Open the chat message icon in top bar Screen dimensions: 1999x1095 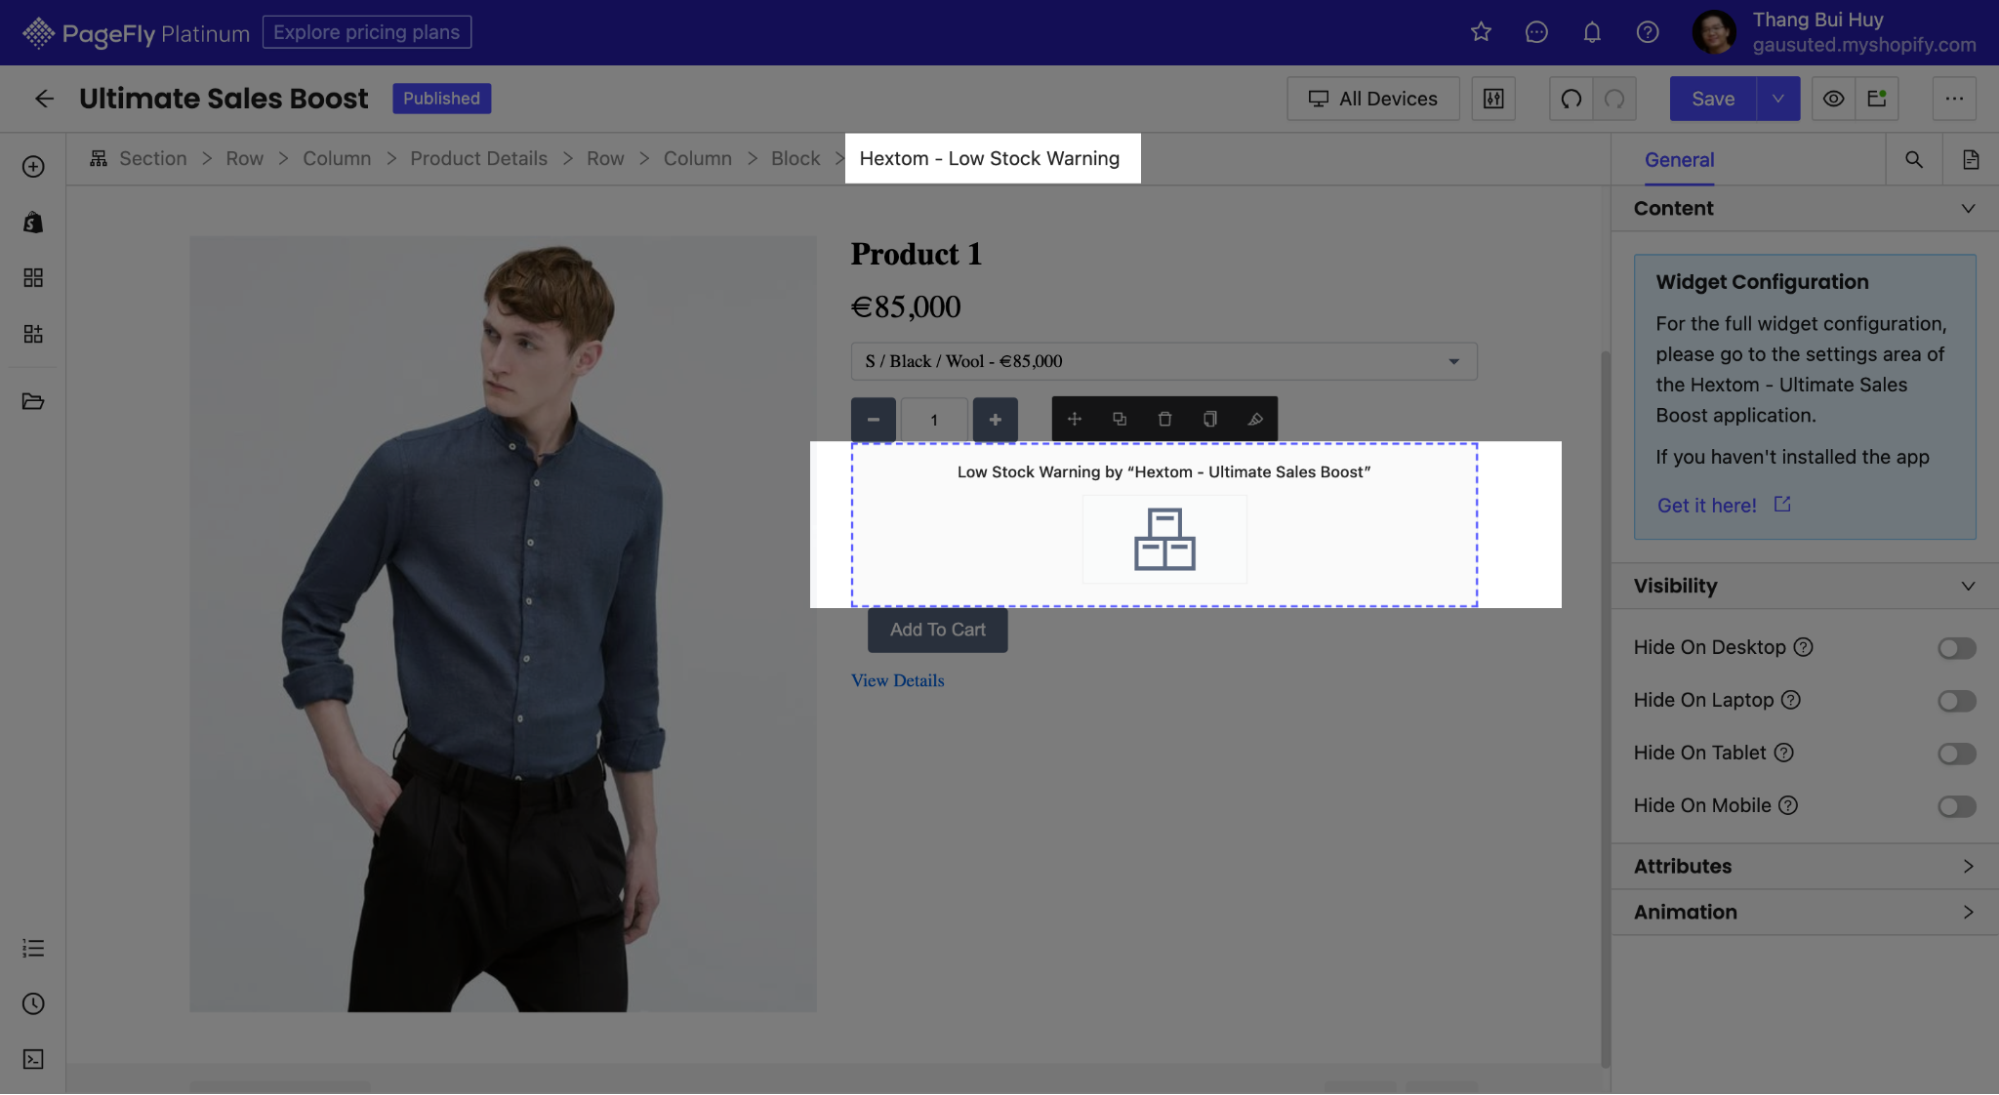[1536, 32]
